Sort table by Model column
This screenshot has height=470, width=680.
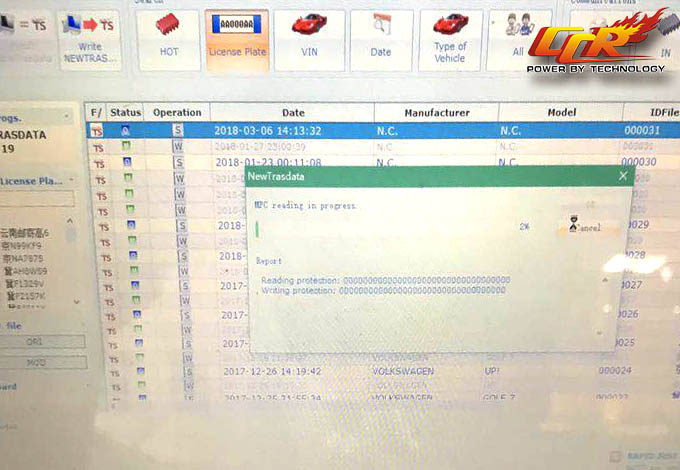(561, 112)
